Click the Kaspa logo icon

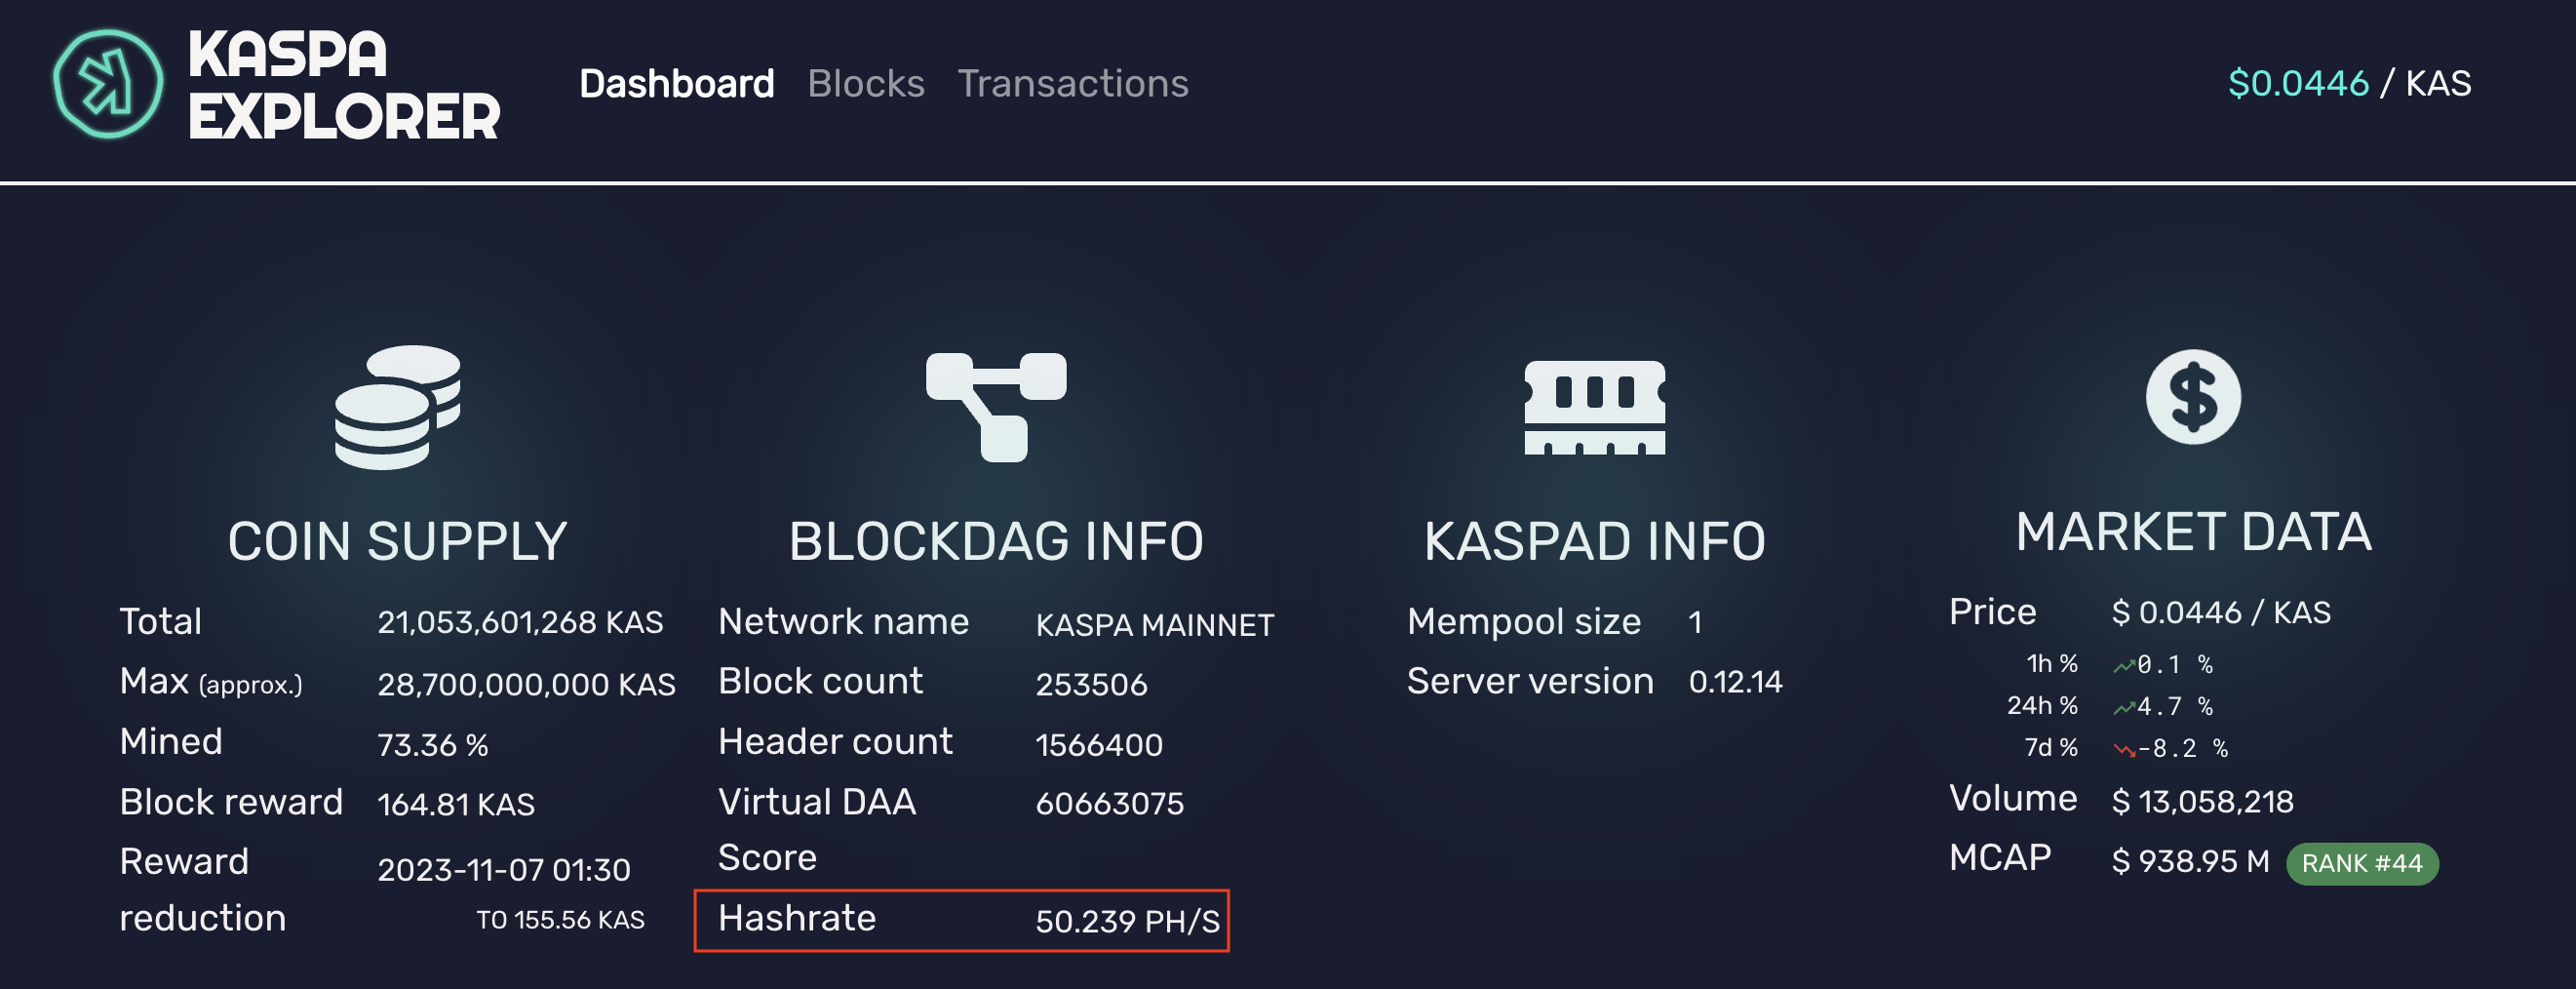pos(108,84)
